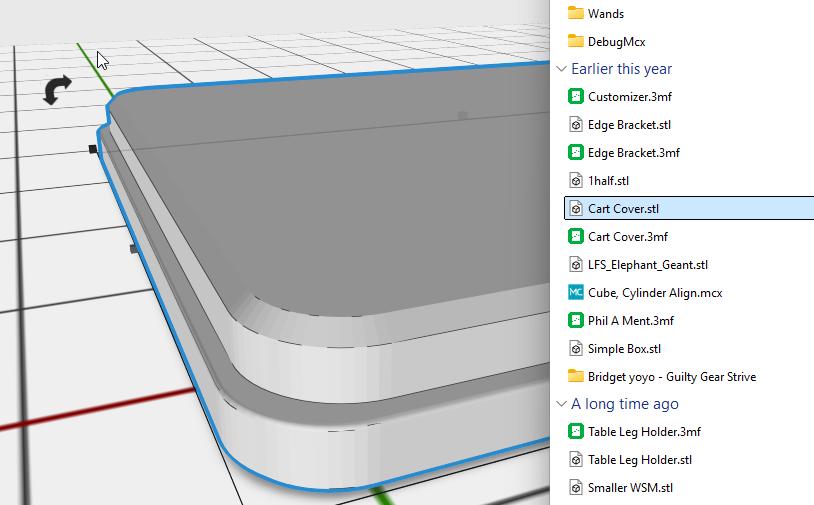Collapse the 'Earlier this year' group
Image resolution: width=814 pixels, height=505 pixels.
[x=561, y=69]
